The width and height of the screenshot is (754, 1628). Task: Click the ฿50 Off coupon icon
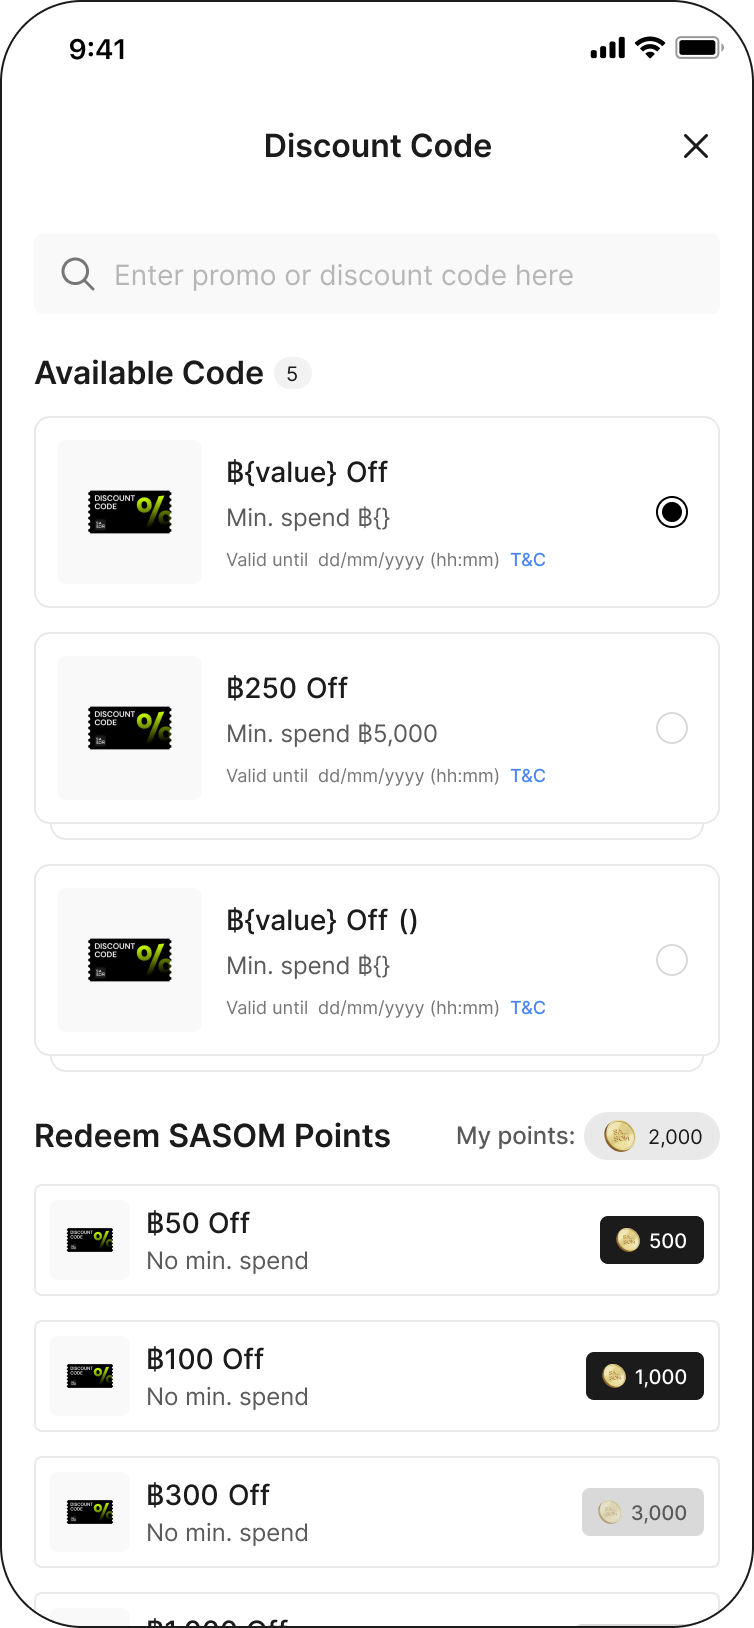coord(90,1240)
